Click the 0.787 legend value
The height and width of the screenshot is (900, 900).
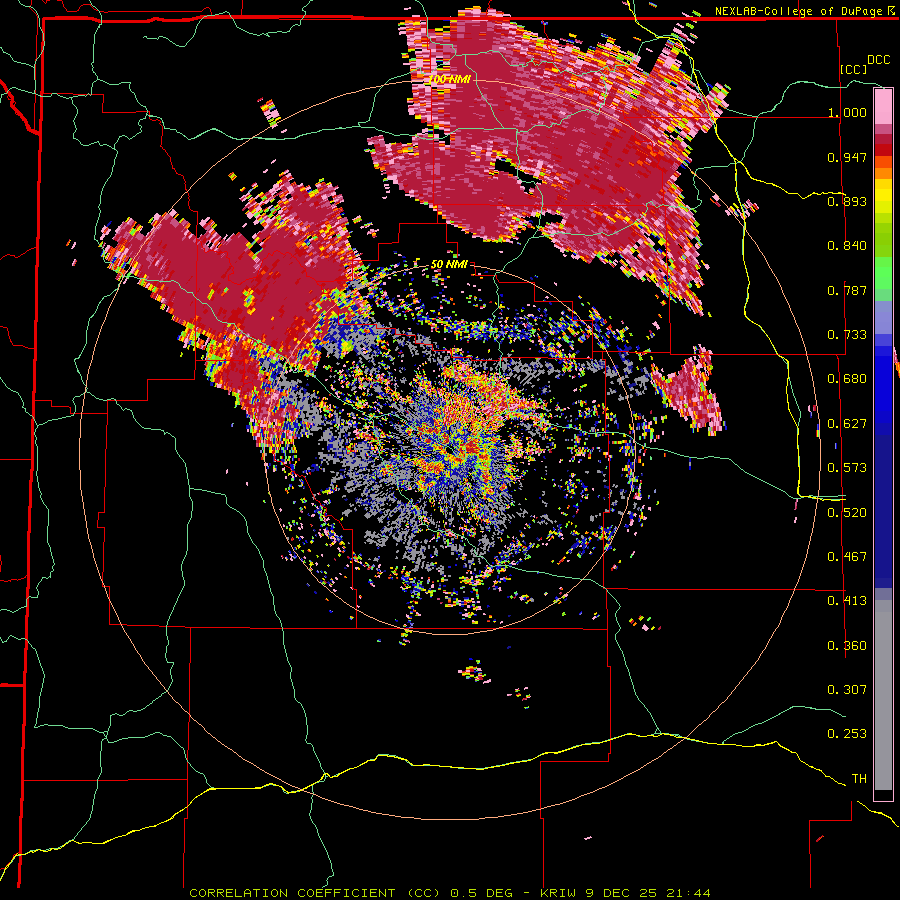[x=847, y=290]
